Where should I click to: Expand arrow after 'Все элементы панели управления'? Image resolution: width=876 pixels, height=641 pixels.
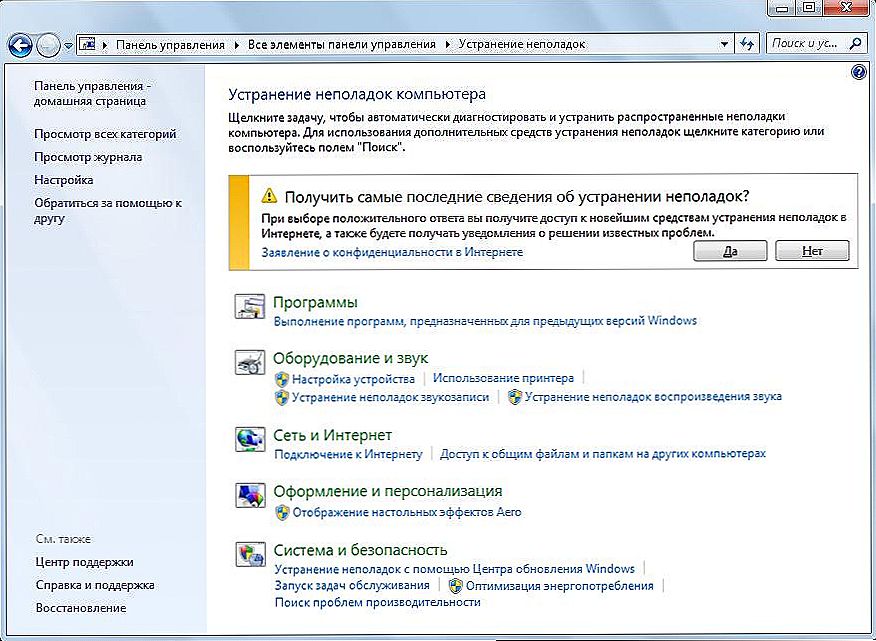447,44
